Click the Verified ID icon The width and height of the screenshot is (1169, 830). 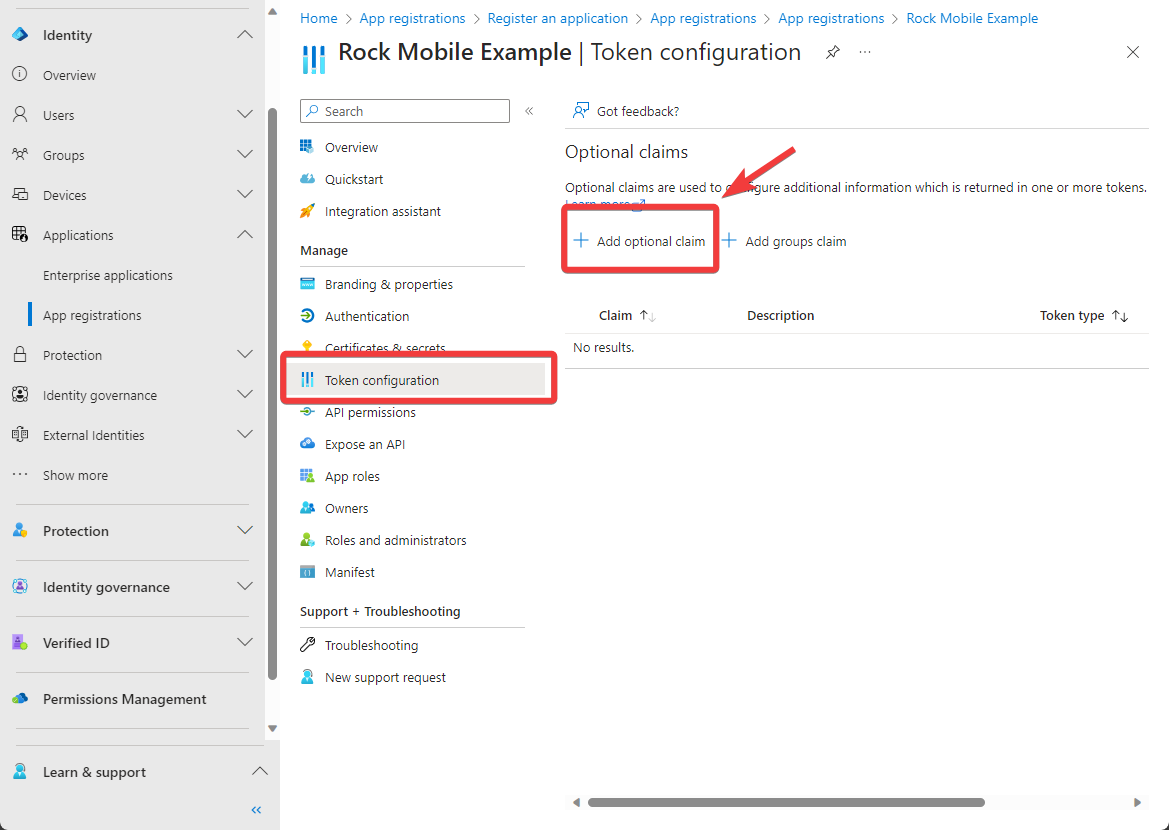20,642
